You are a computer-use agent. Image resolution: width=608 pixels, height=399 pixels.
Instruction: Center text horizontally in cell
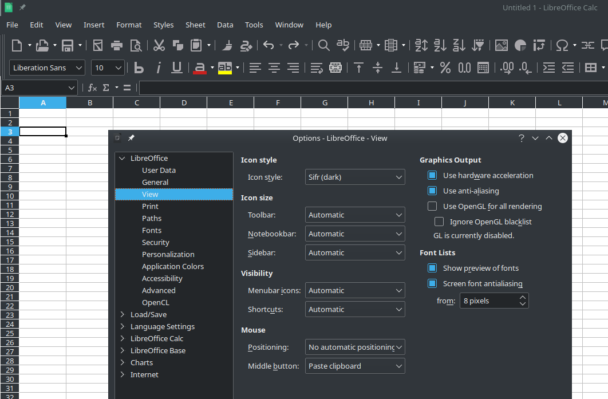[274, 68]
